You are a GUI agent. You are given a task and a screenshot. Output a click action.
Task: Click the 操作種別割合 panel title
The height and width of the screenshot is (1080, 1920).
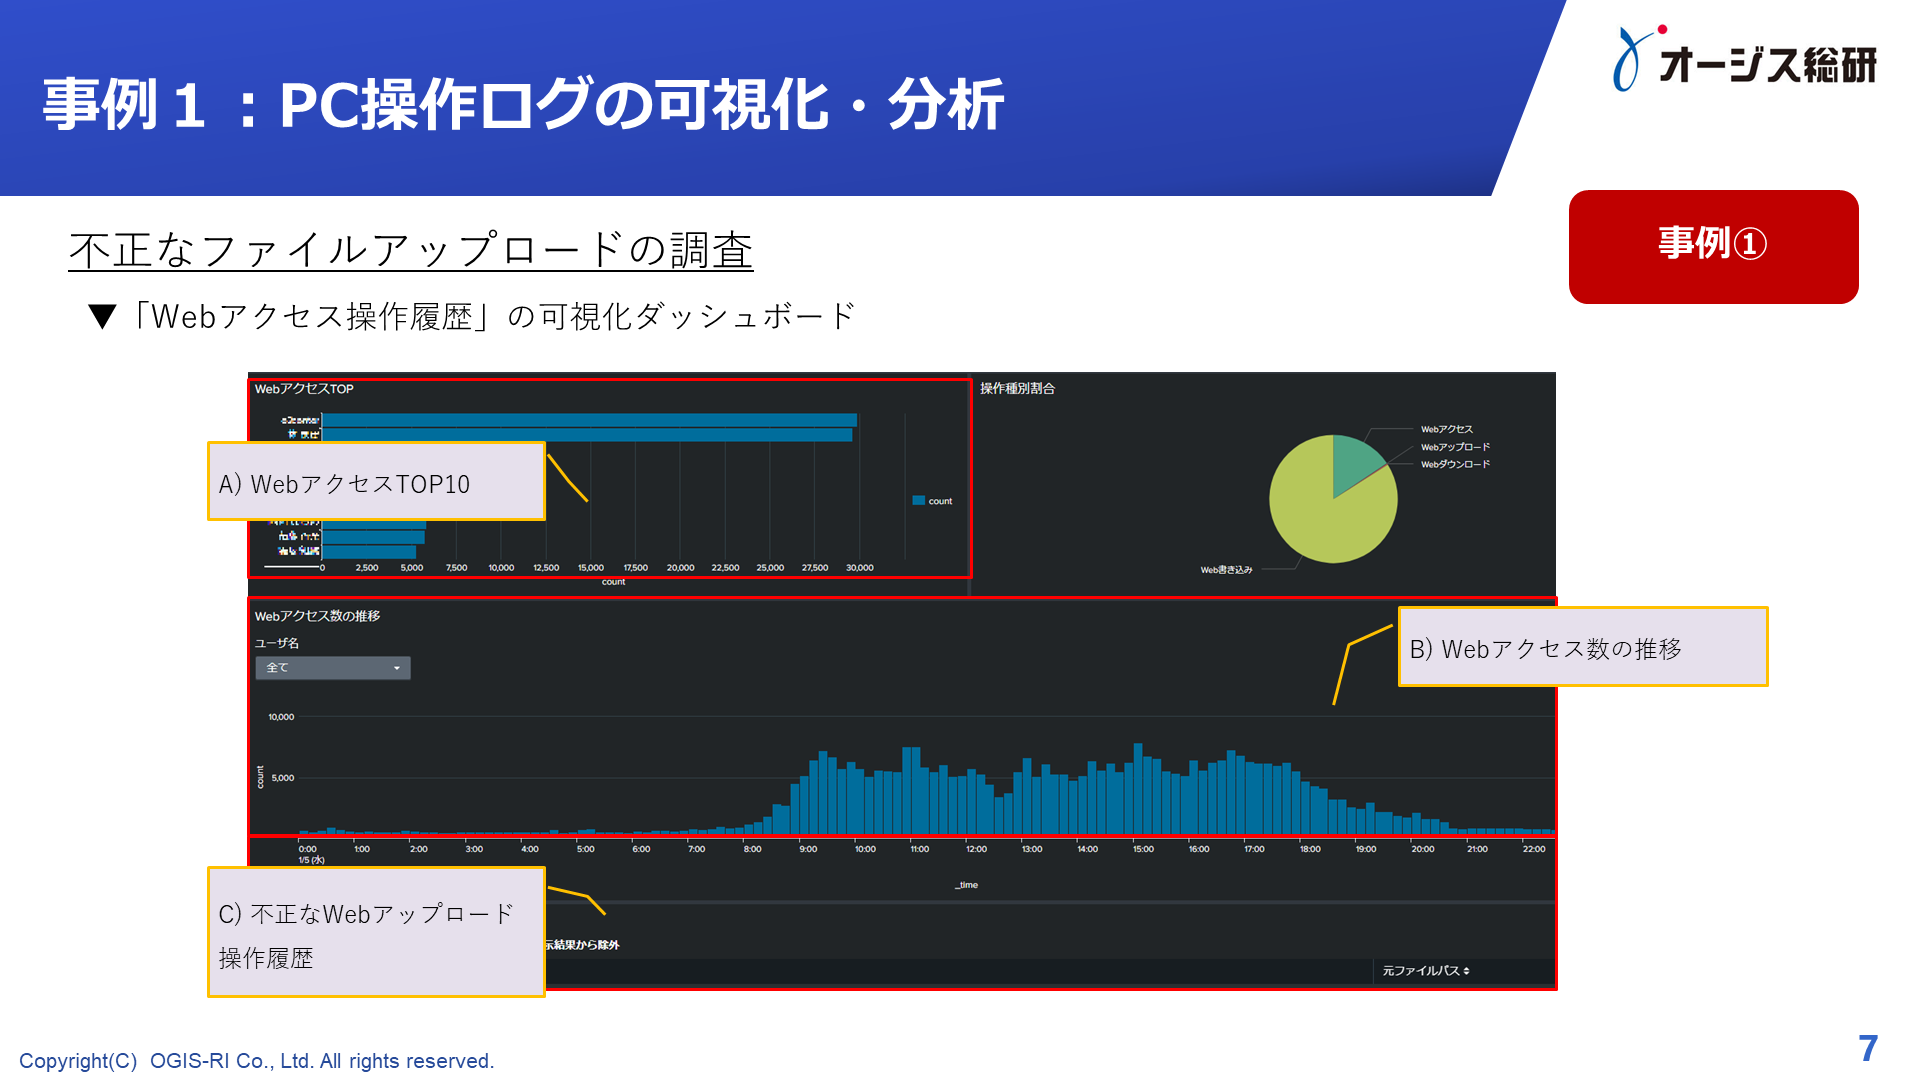point(1017,388)
